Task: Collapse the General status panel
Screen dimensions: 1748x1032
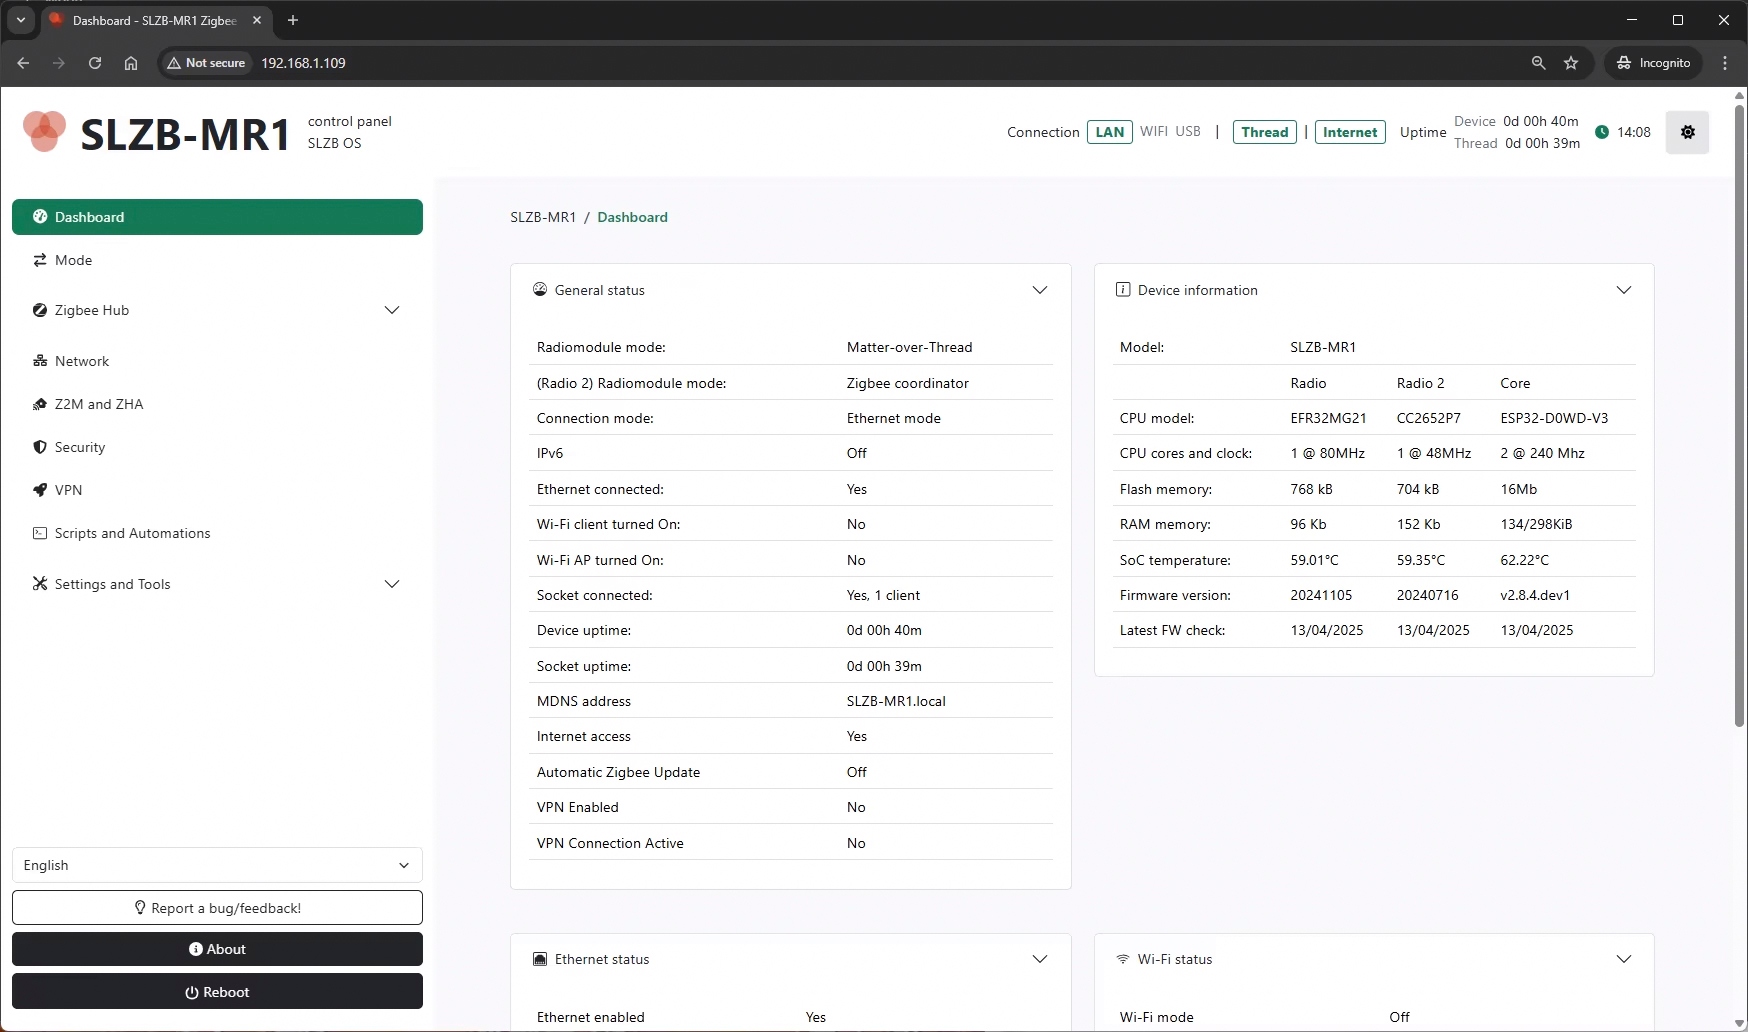Action: 1040,290
